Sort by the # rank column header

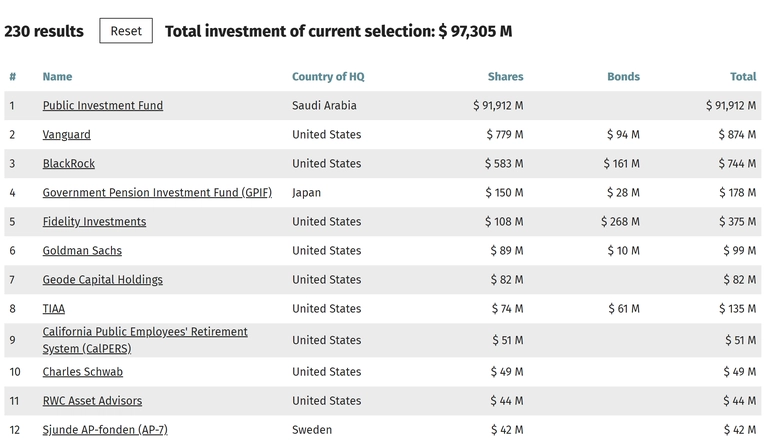[x=13, y=76]
